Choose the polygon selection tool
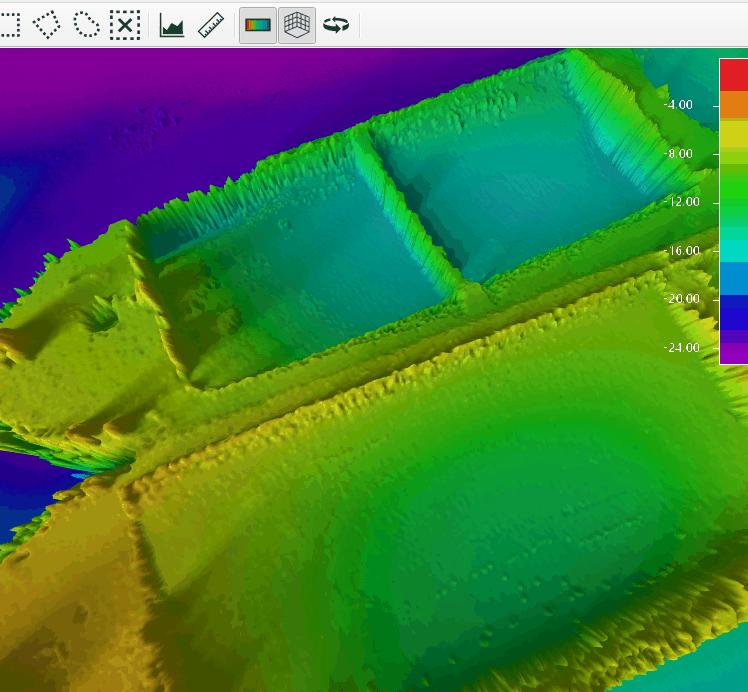Viewport: 748px width, 692px height. 46,25
